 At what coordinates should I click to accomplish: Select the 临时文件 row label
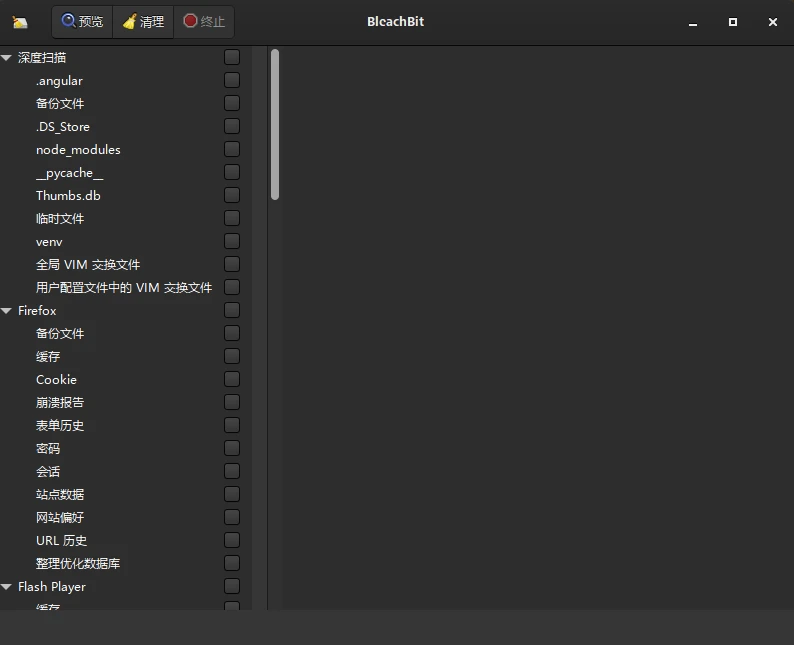point(60,219)
